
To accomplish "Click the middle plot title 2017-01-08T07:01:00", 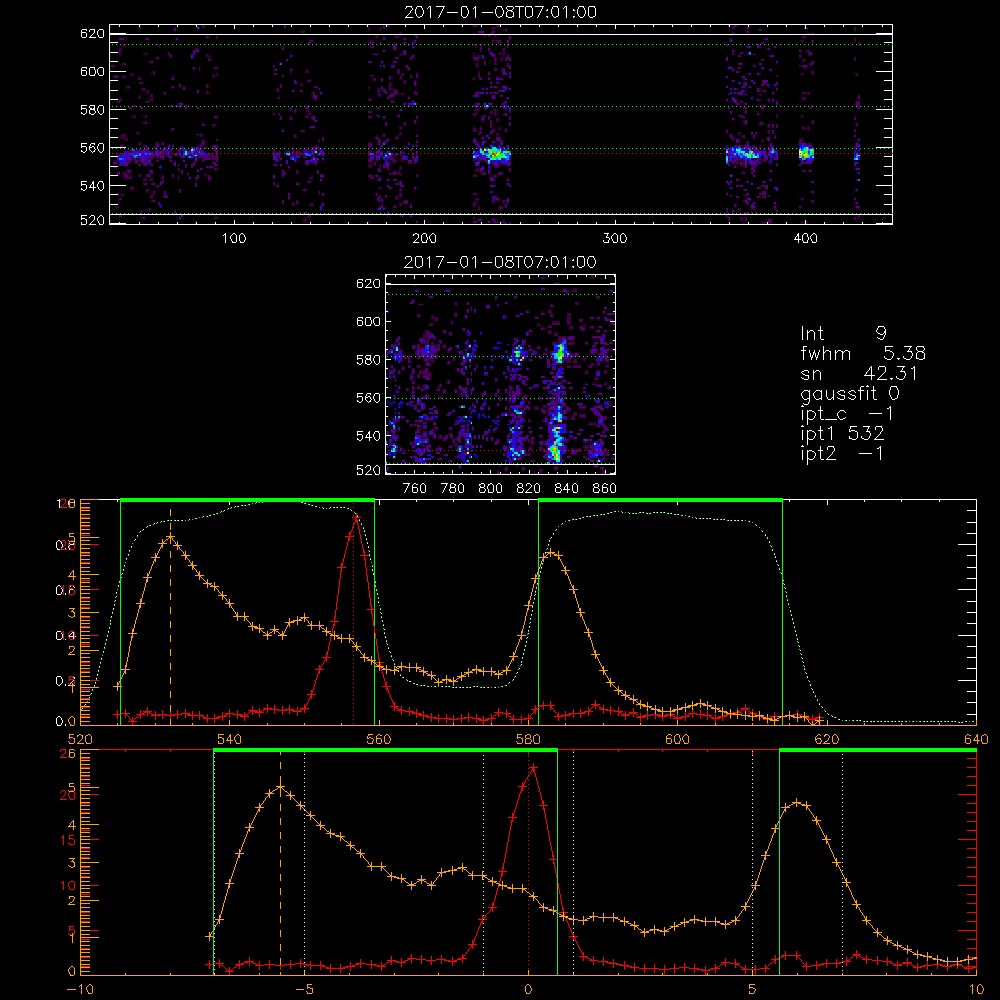I will pos(500,262).
